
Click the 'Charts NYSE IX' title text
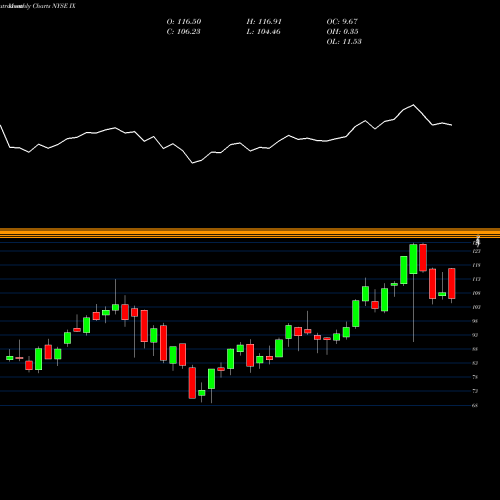coord(54,6)
